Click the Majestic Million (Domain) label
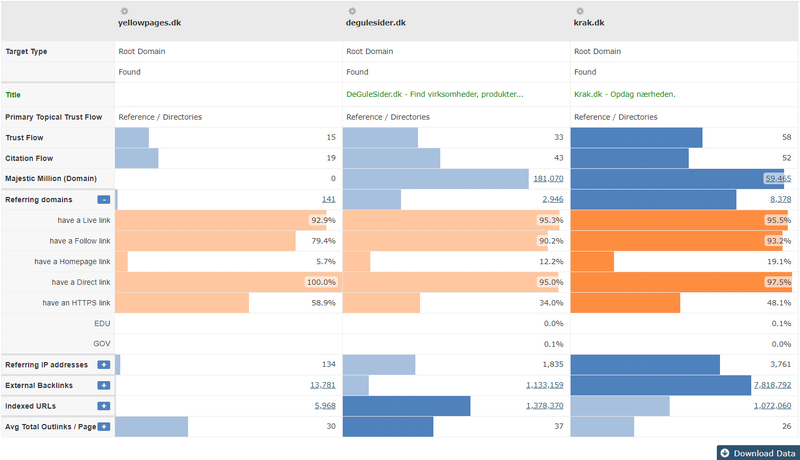 click(x=51, y=178)
